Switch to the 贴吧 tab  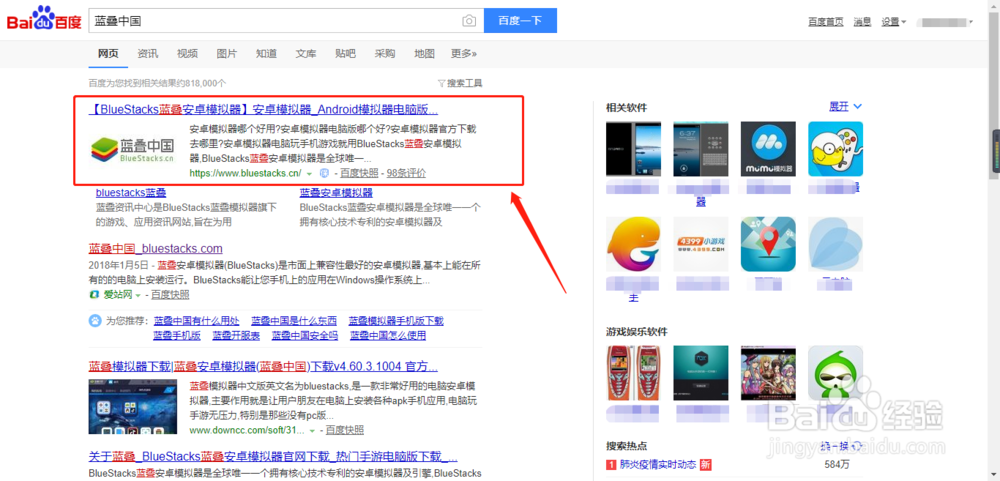point(345,54)
